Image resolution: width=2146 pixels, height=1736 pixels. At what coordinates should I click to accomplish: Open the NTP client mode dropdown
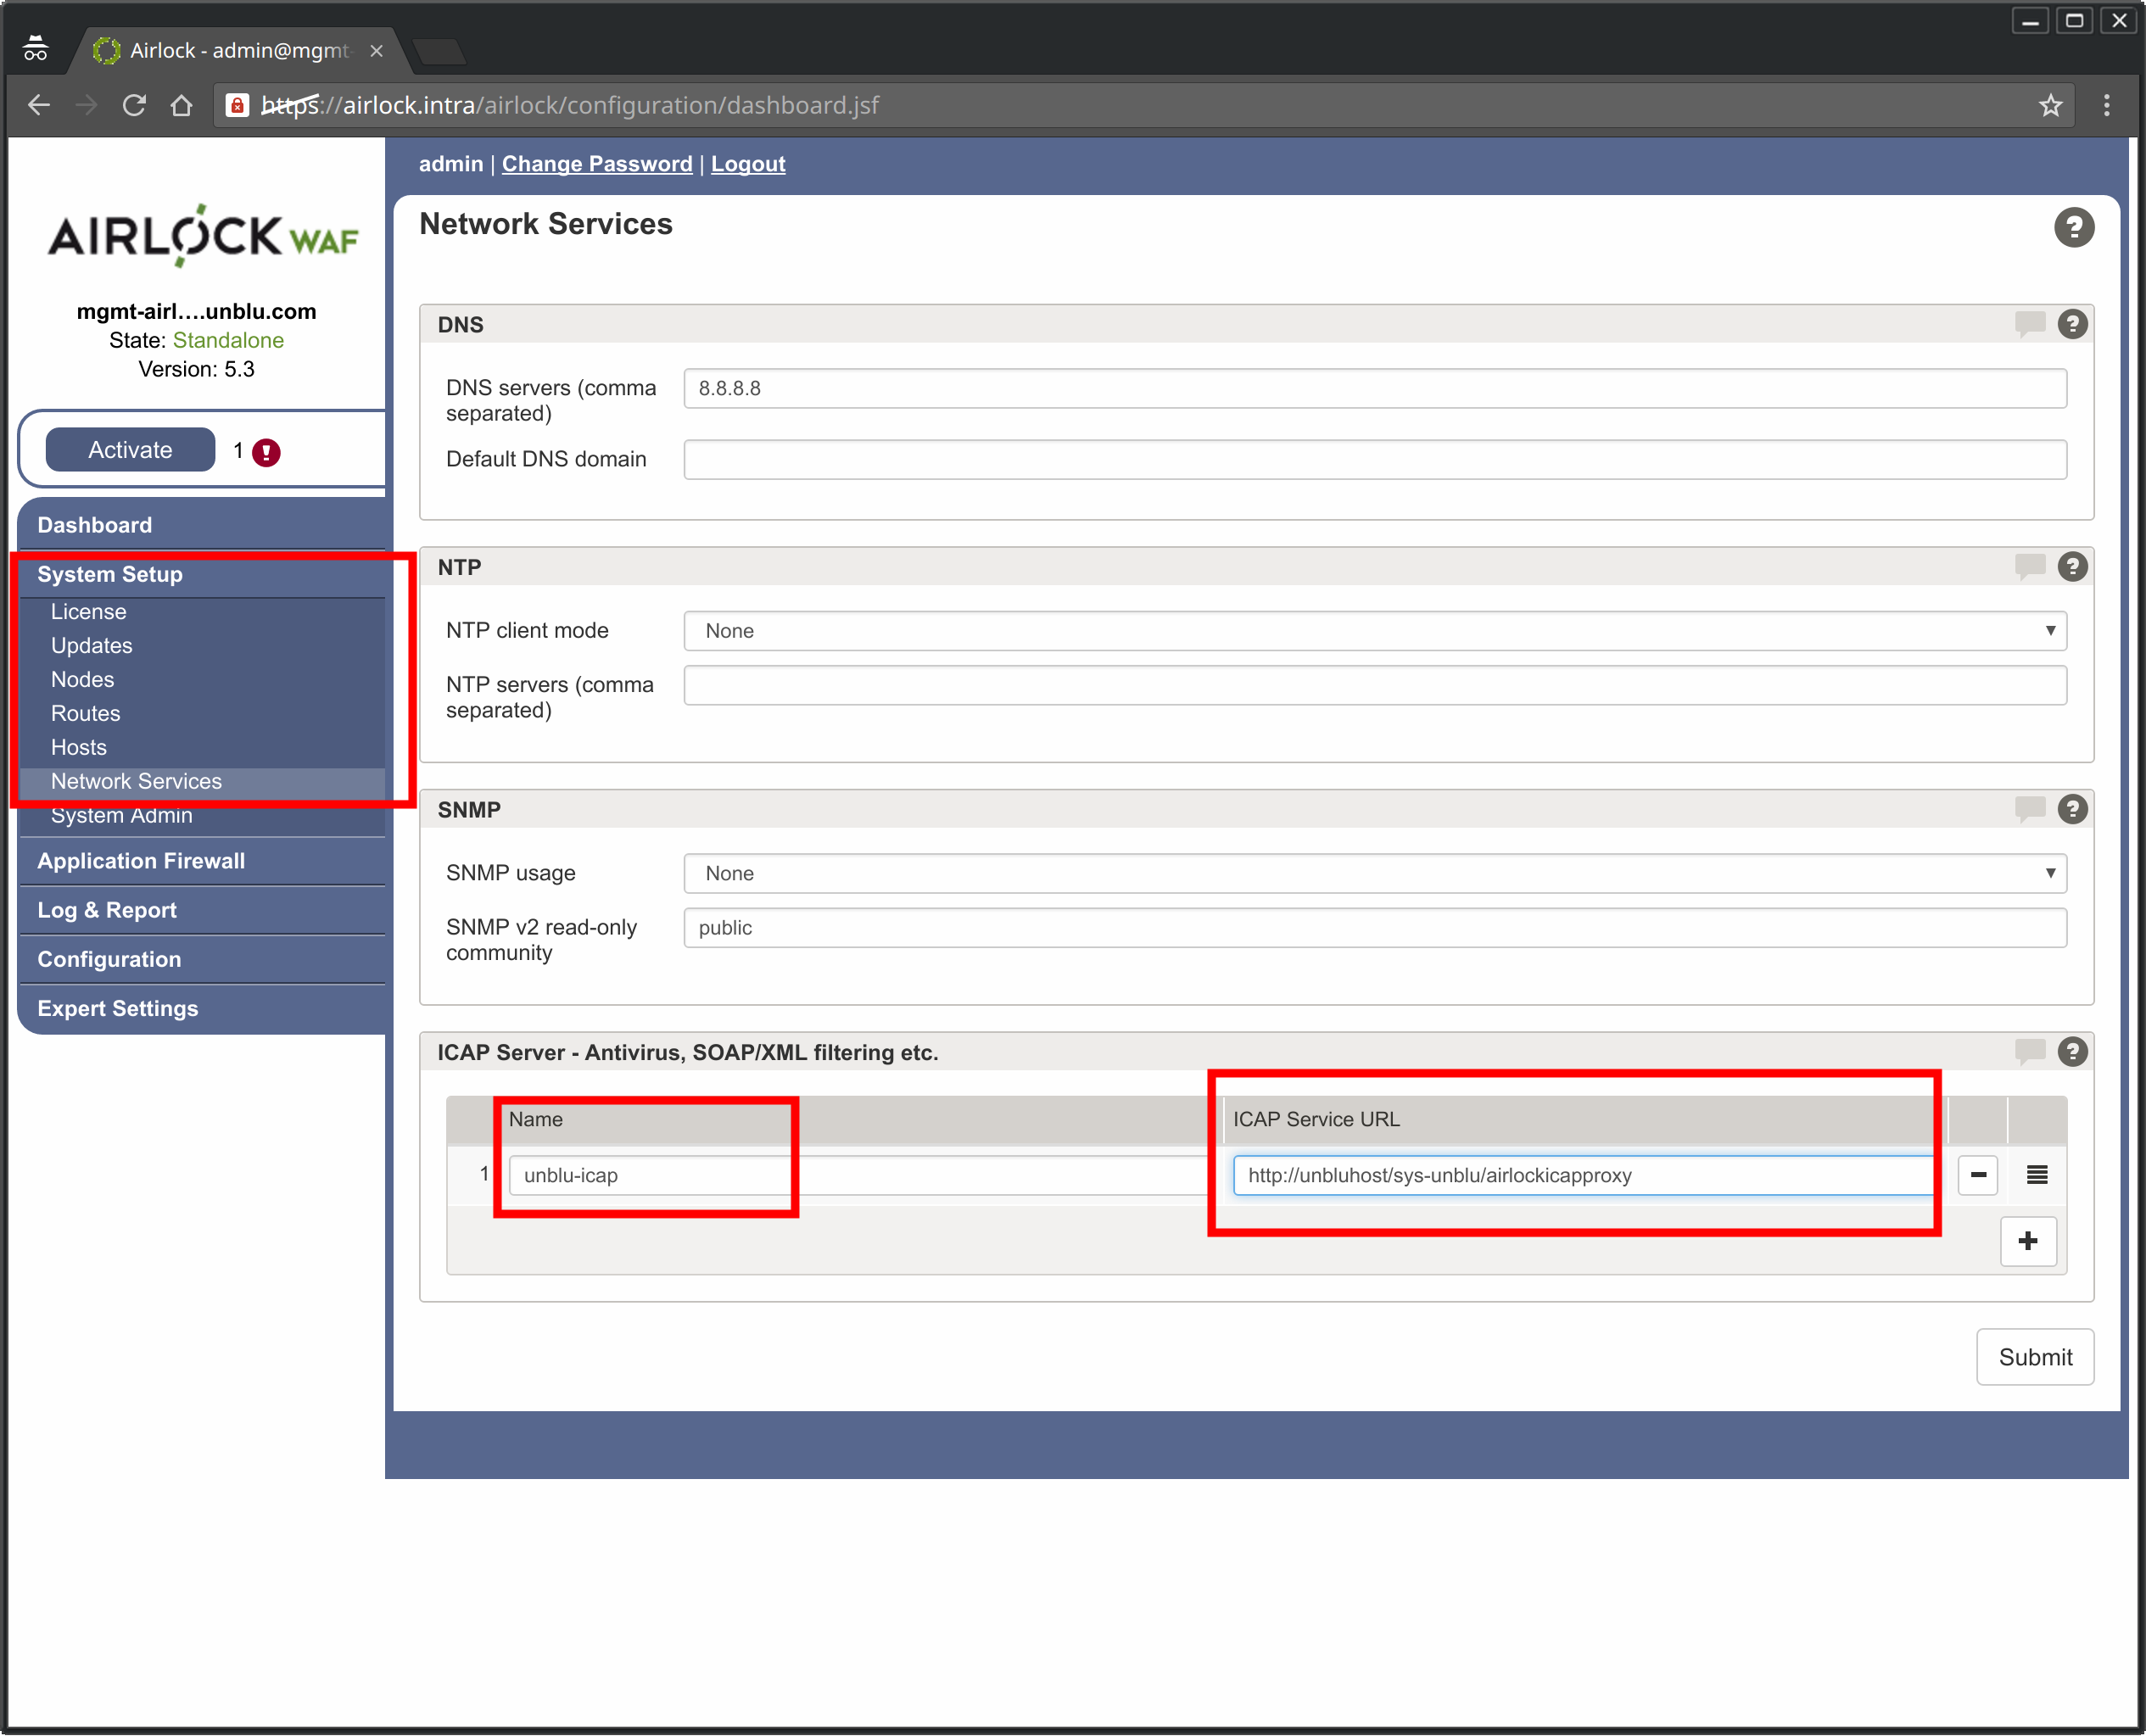click(2049, 630)
